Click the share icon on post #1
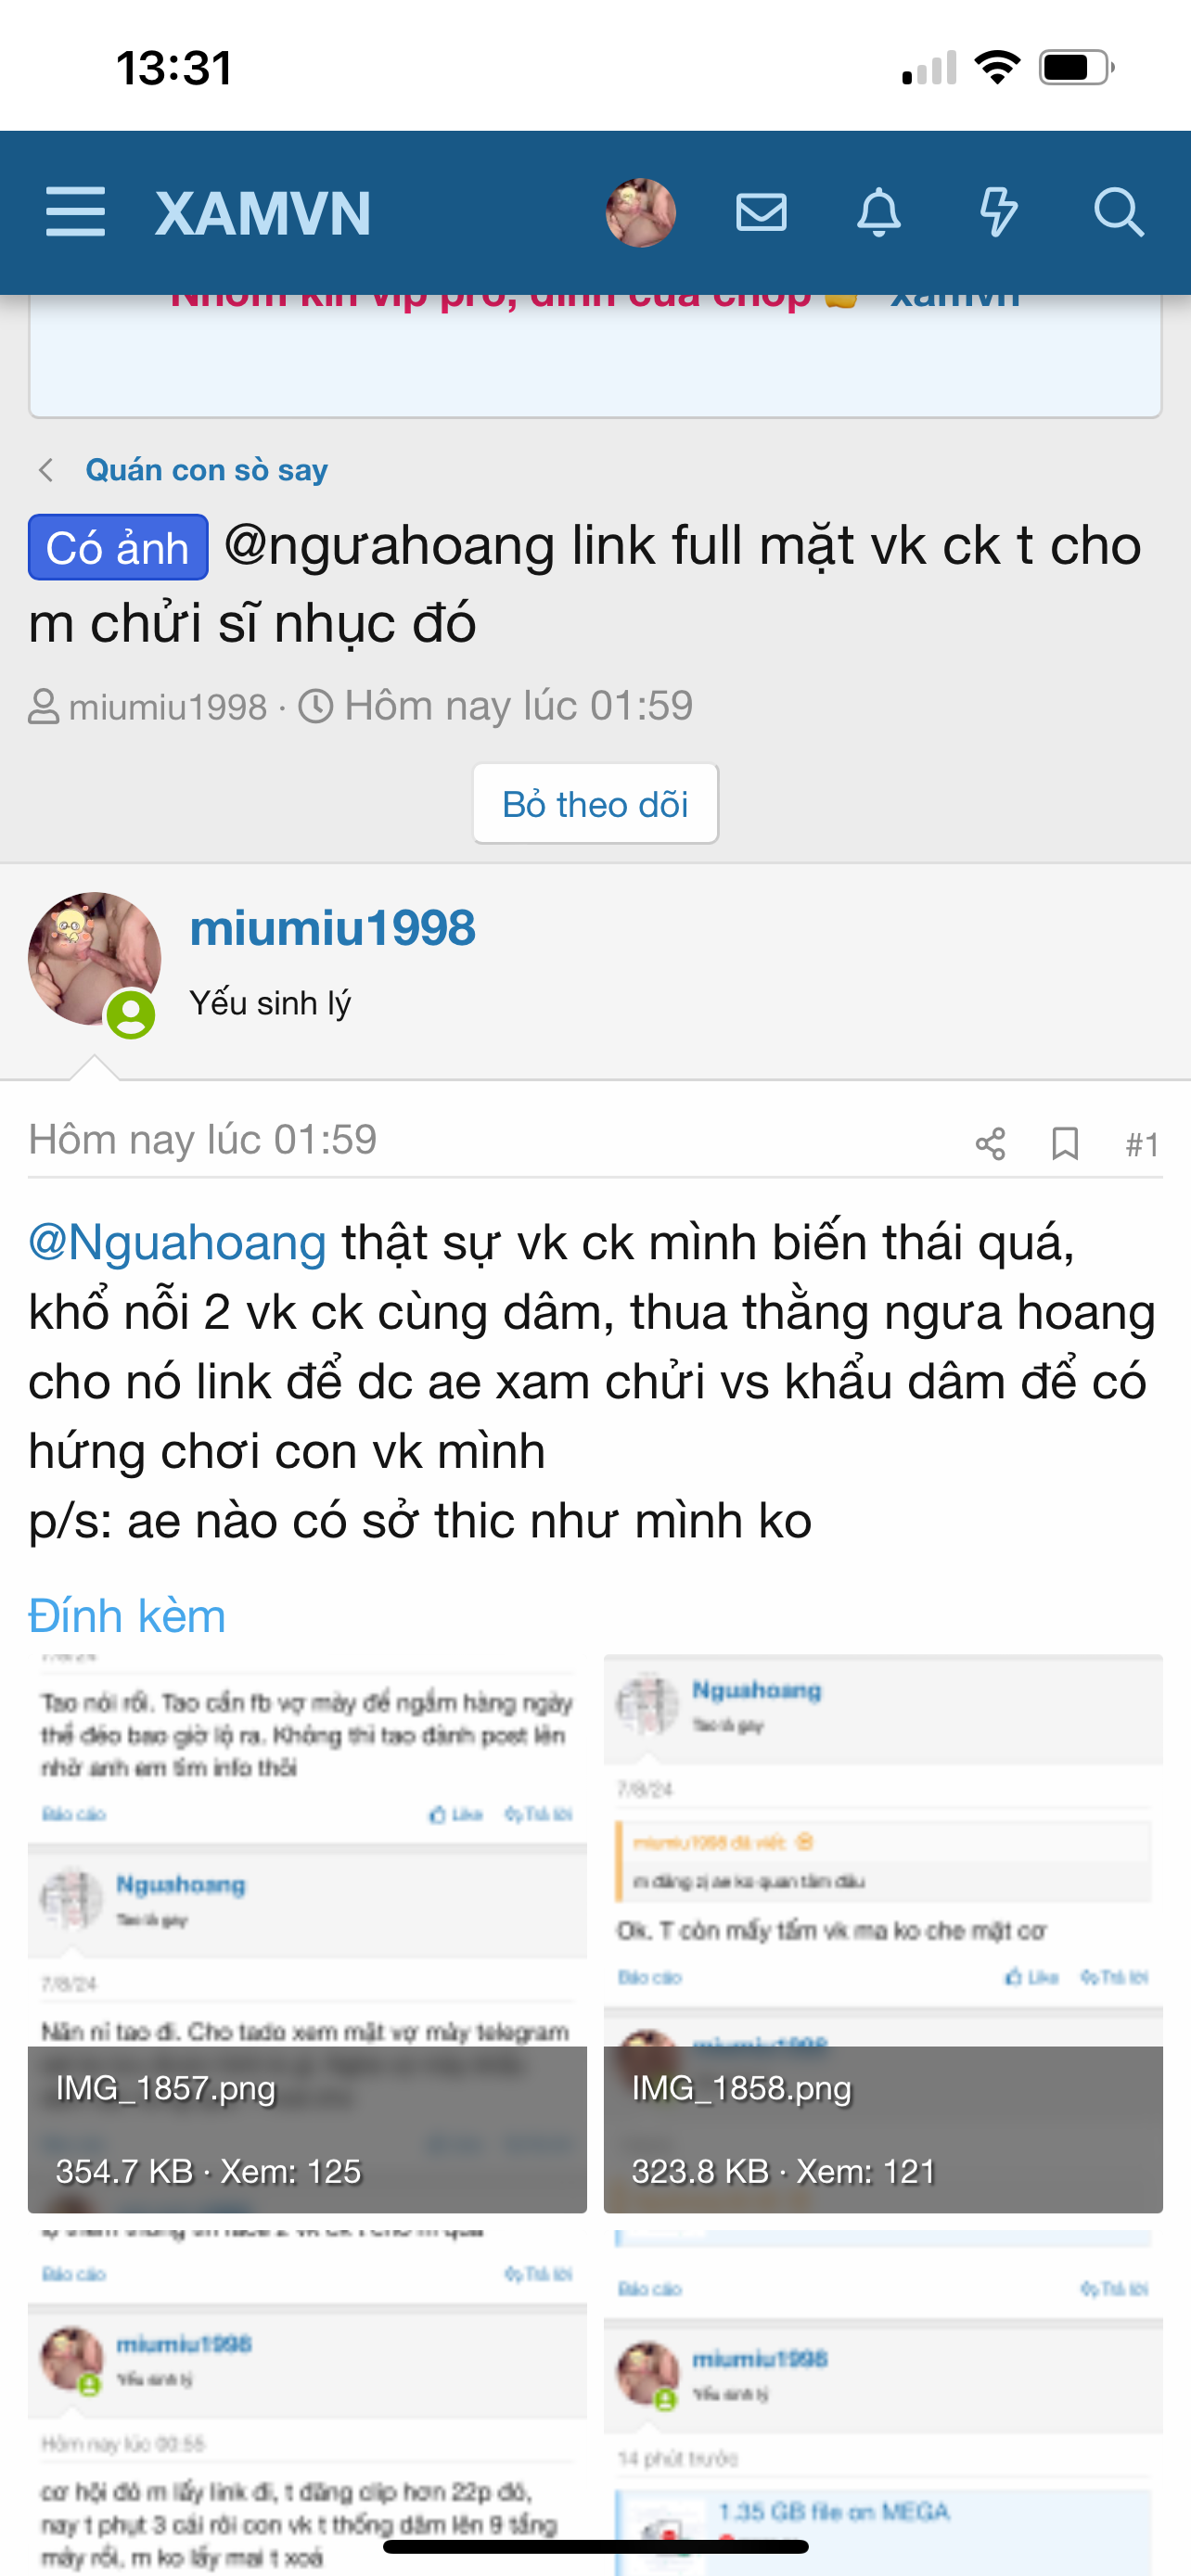Screen dimensions: 1191x2576 (990, 1143)
